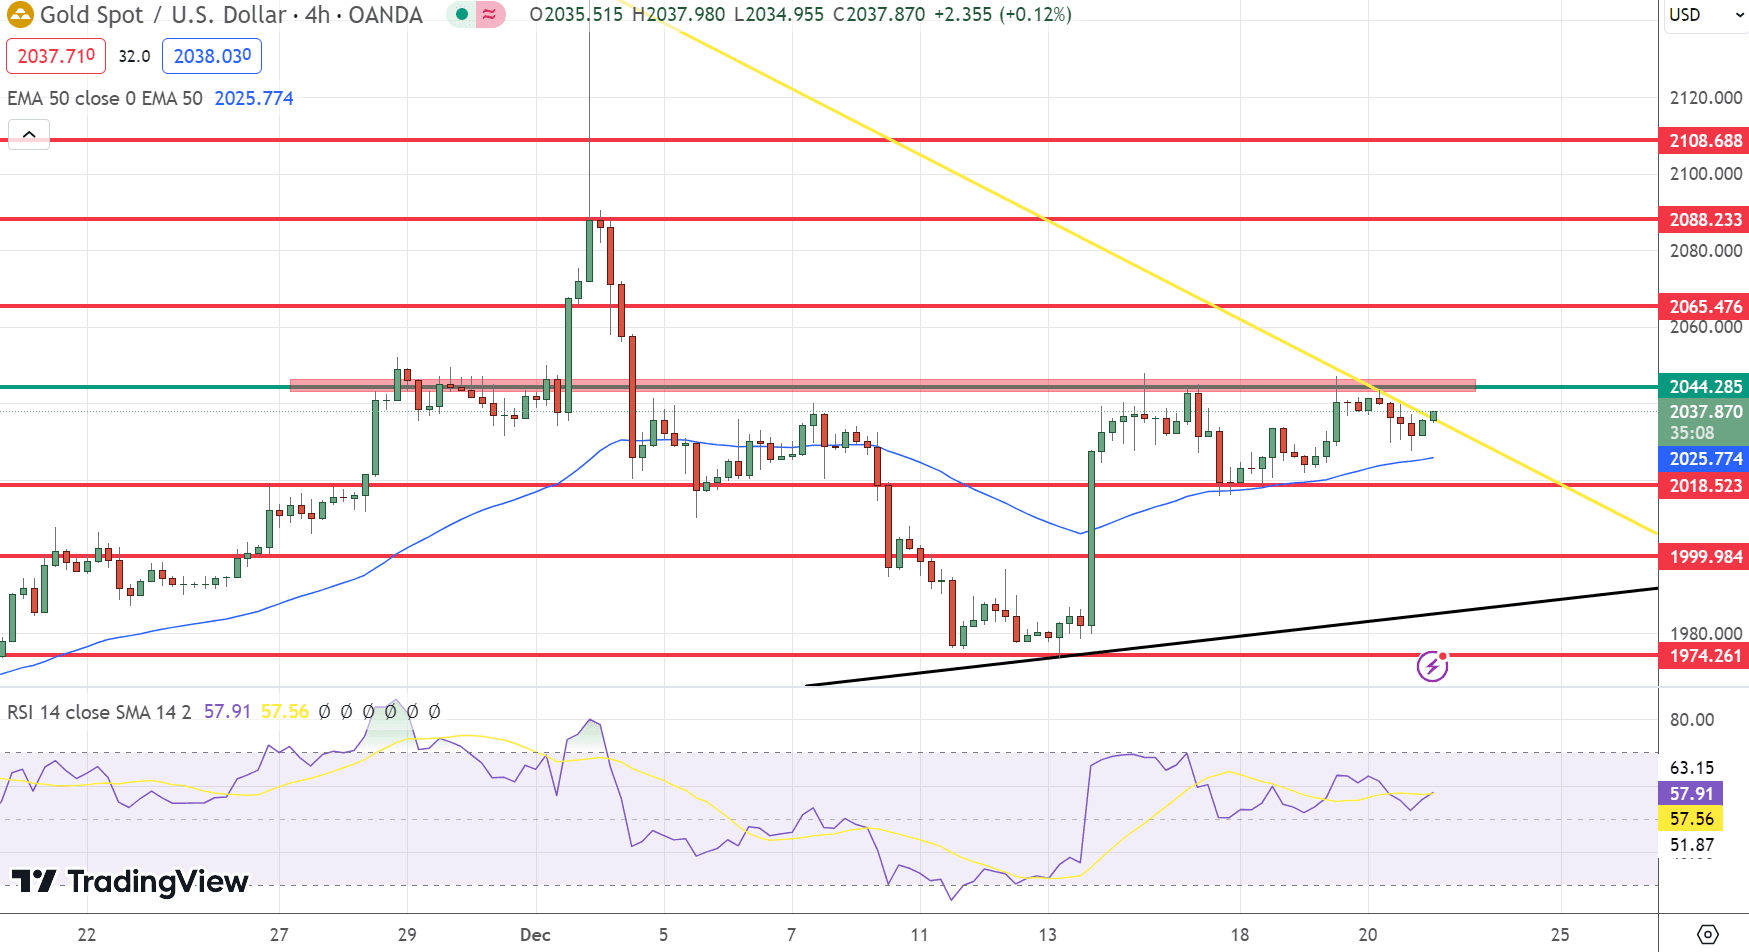Open the purple lightning event marker

[x=1432, y=666]
